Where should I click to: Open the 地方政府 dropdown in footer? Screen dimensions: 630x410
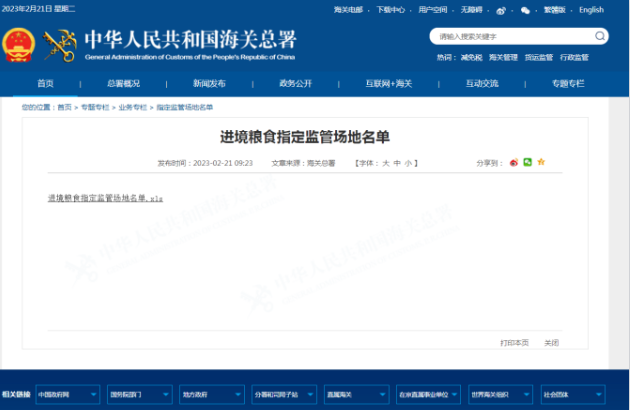(212, 395)
